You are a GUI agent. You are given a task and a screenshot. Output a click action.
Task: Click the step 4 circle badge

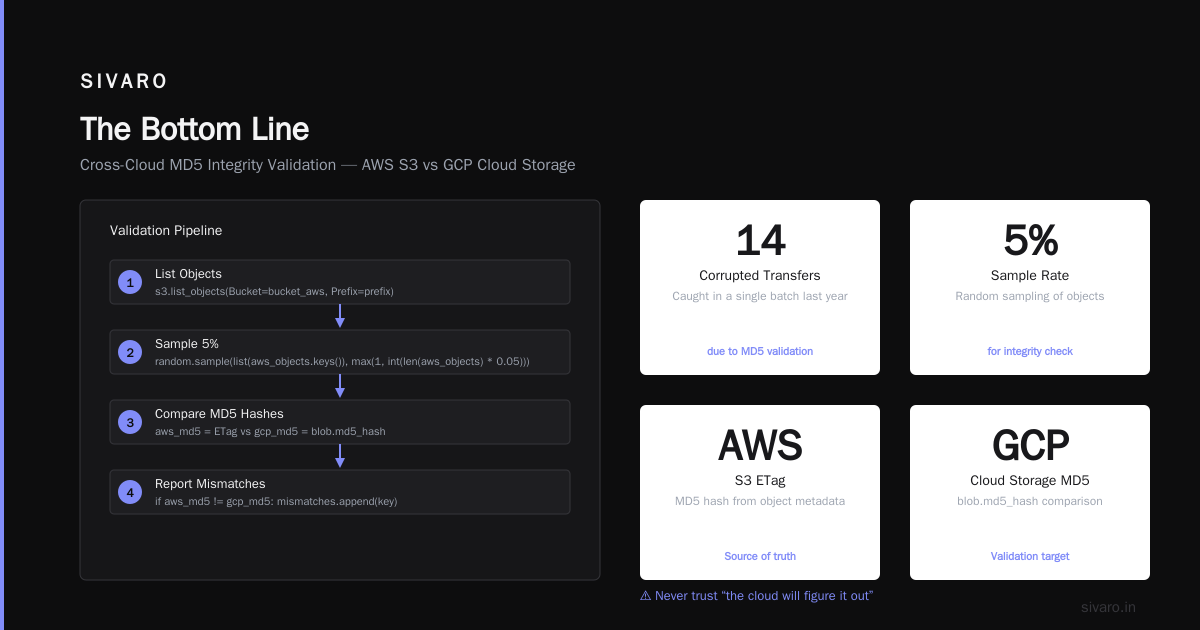[x=130, y=492]
